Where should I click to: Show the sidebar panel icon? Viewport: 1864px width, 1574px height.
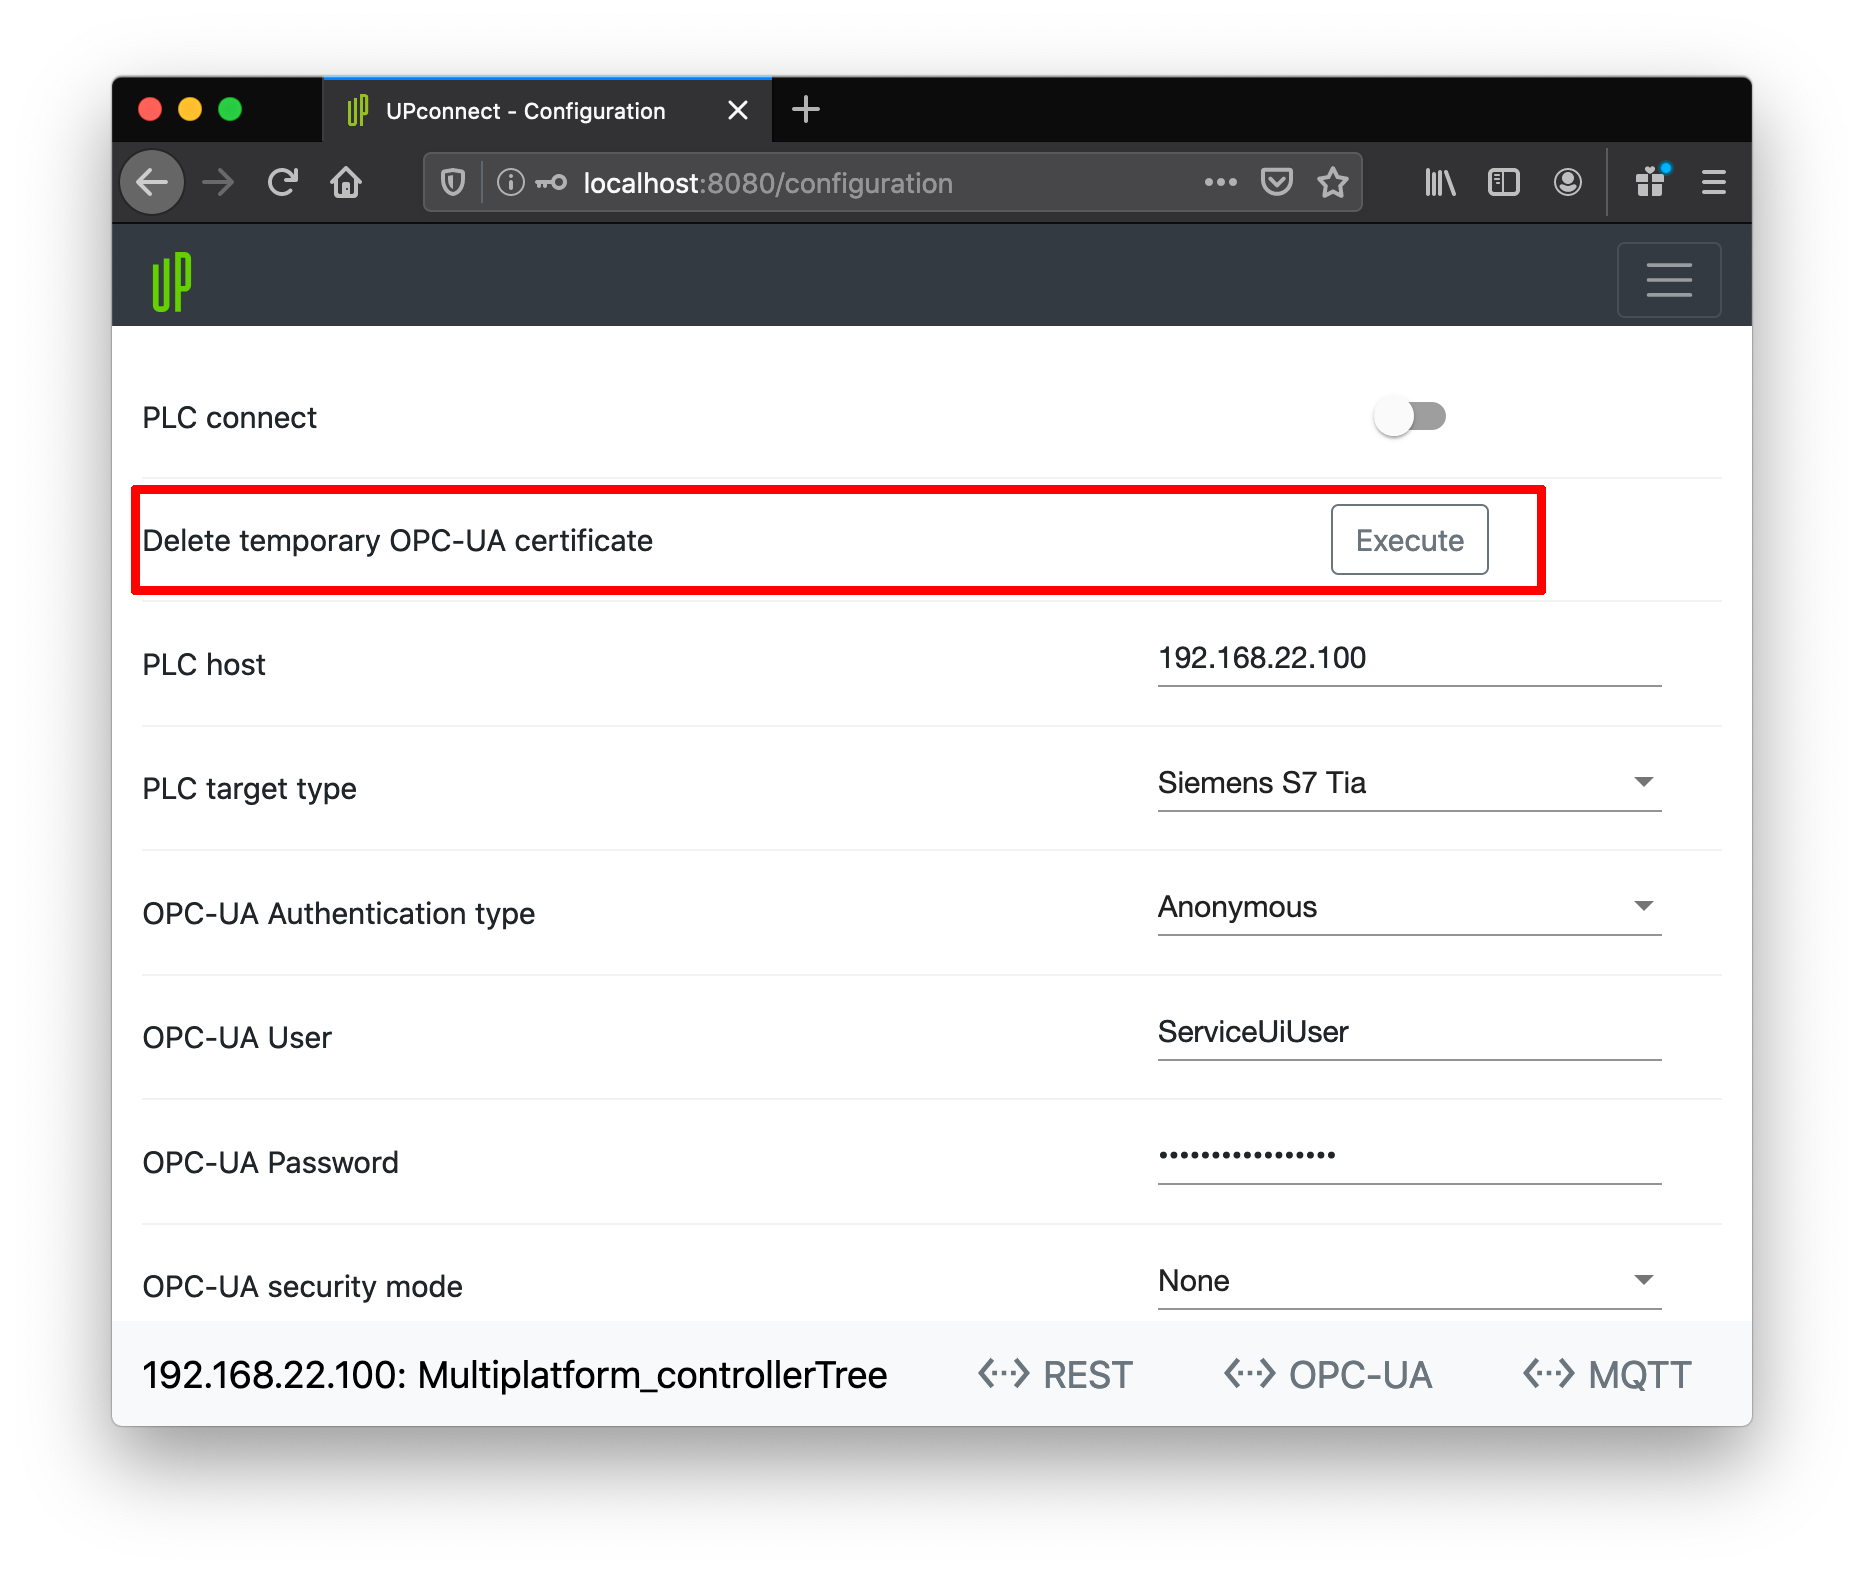(1503, 183)
